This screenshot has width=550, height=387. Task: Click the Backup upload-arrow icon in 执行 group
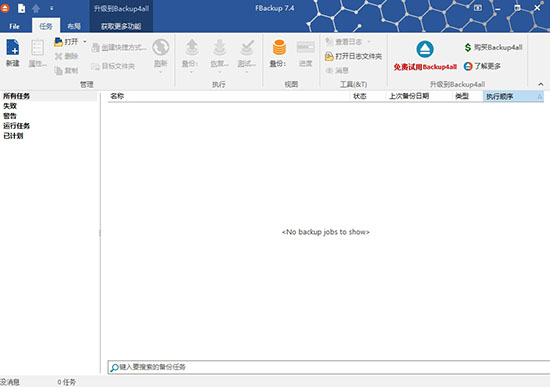point(192,48)
